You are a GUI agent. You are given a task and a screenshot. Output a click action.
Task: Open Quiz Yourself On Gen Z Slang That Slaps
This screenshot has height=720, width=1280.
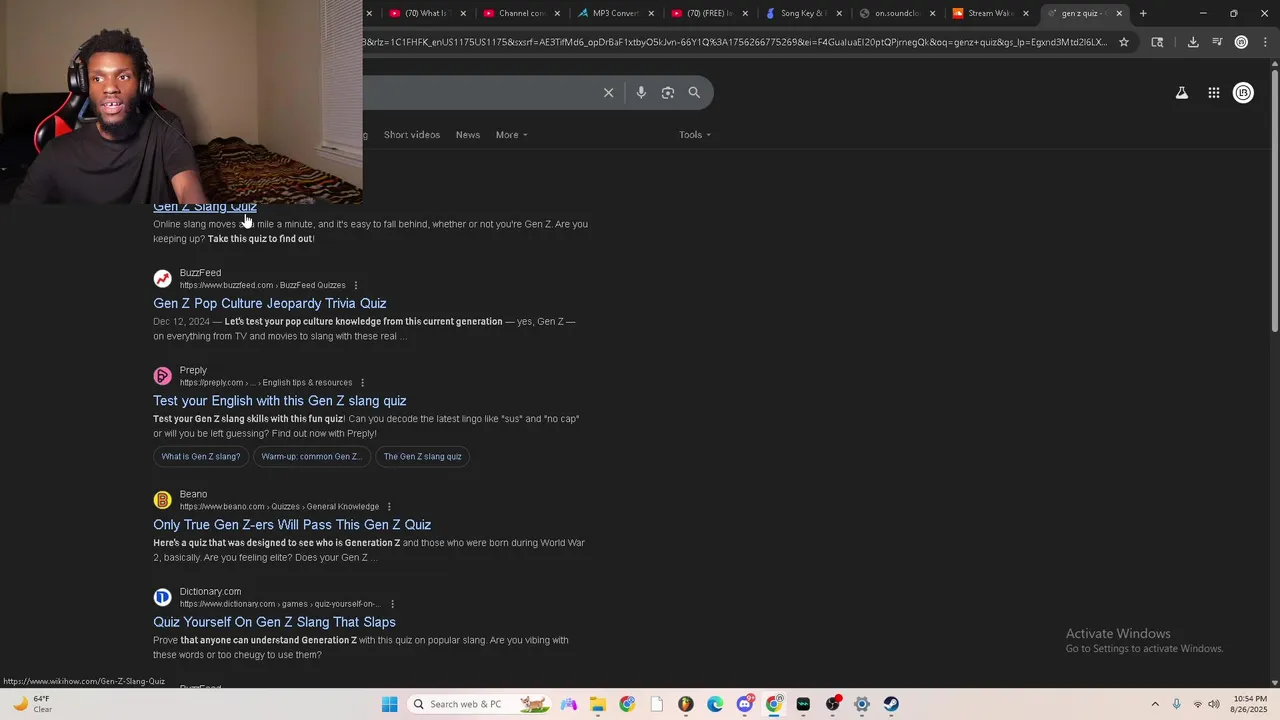point(274,622)
